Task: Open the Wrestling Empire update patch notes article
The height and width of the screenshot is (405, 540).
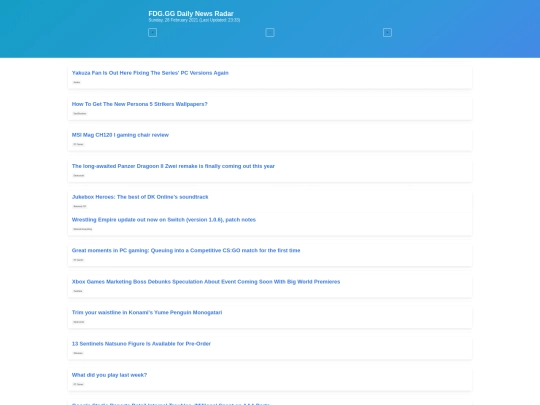Action: [164, 220]
